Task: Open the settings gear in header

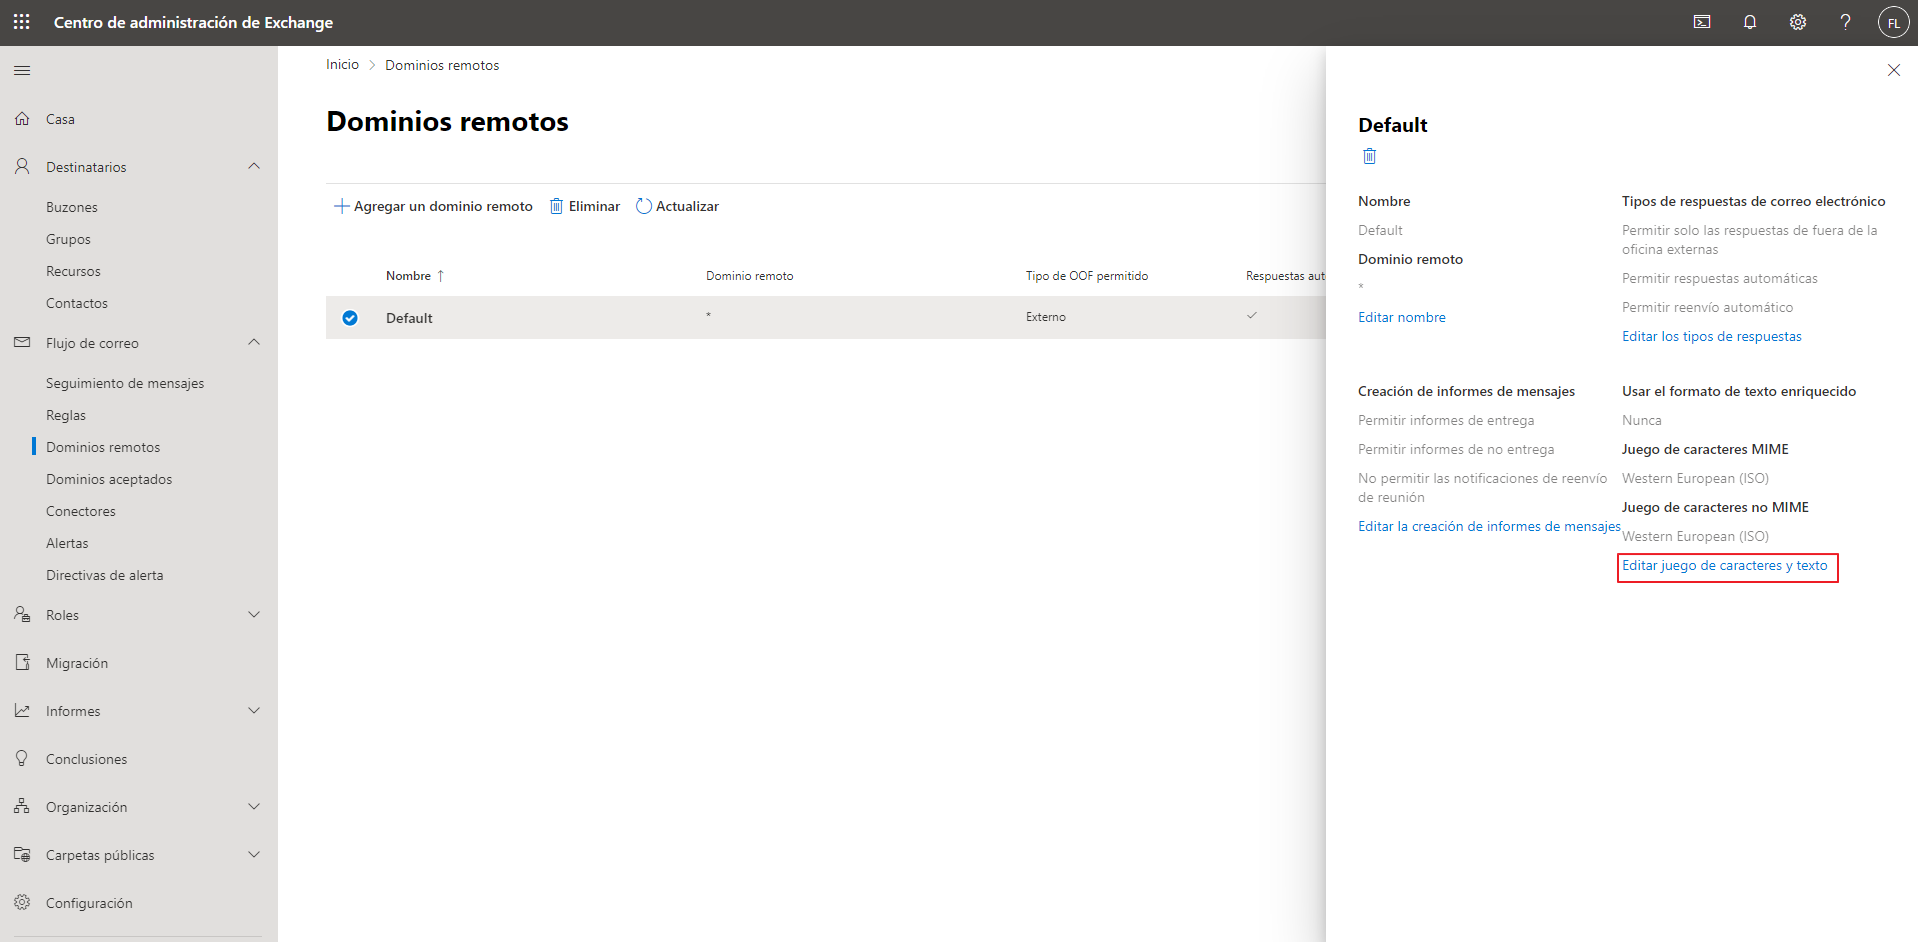Action: pyautogui.click(x=1798, y=22)
